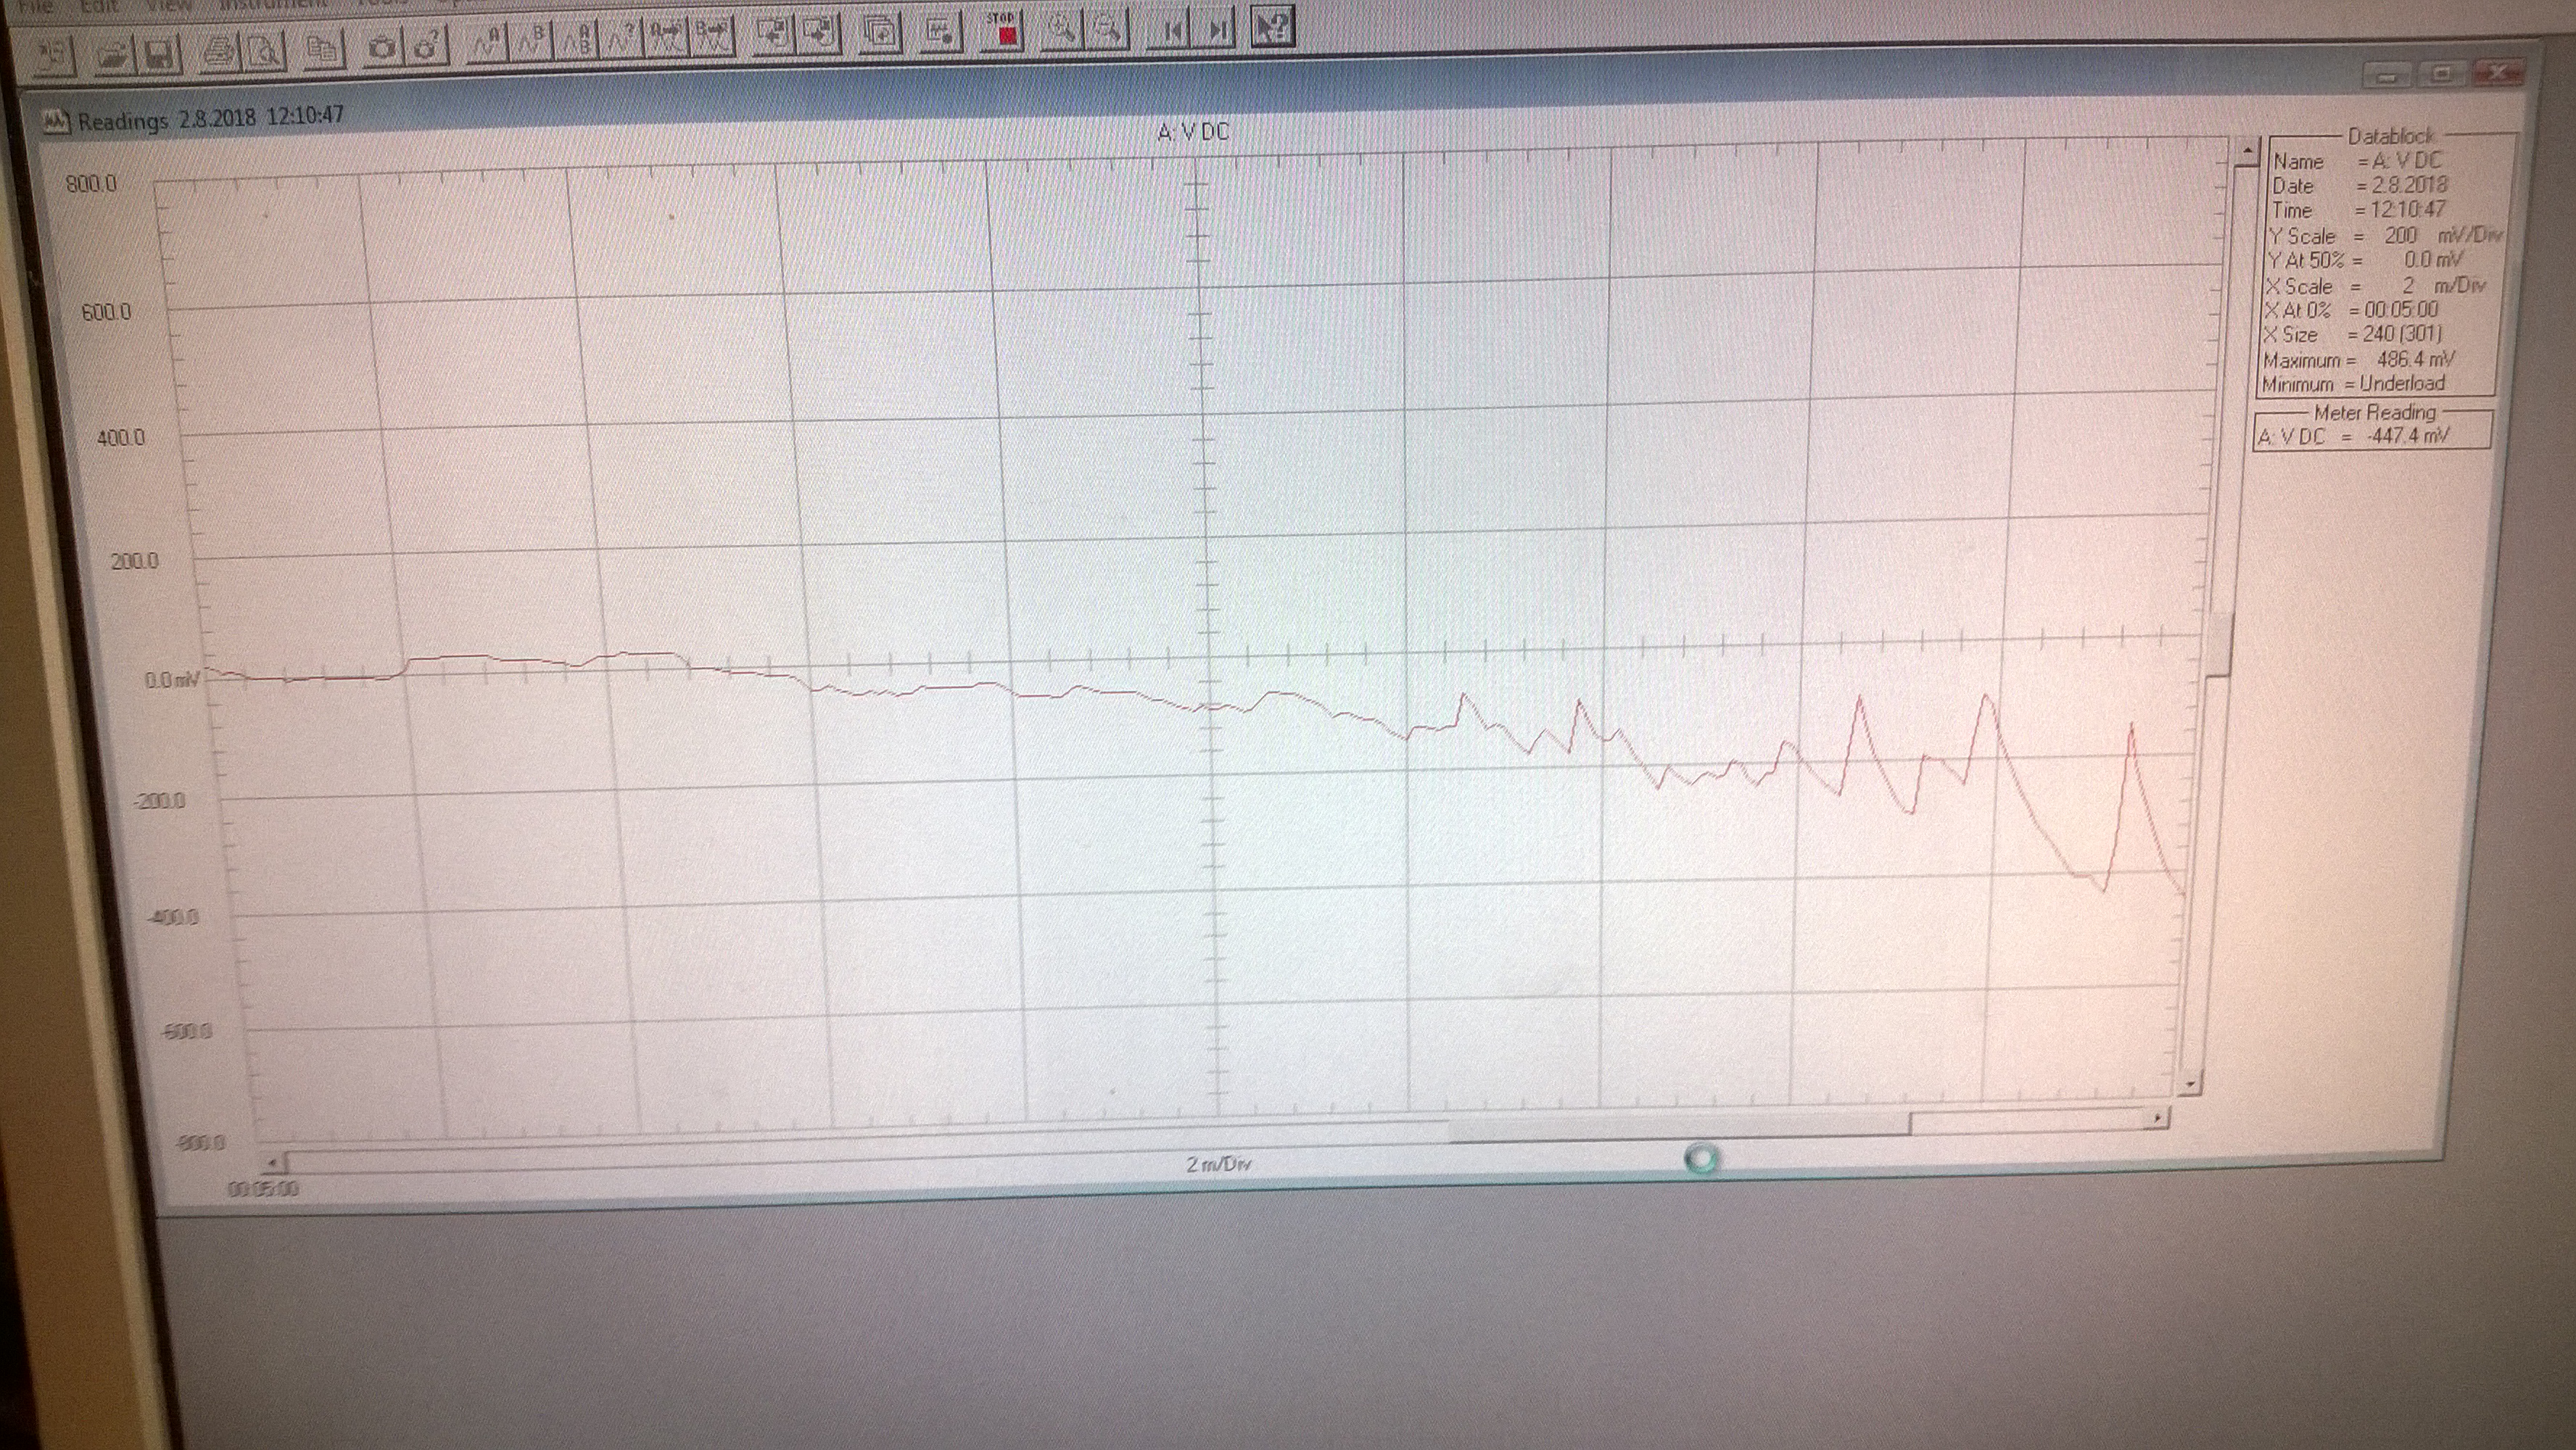Click the left arrow below the graph

pos(274,1163)
